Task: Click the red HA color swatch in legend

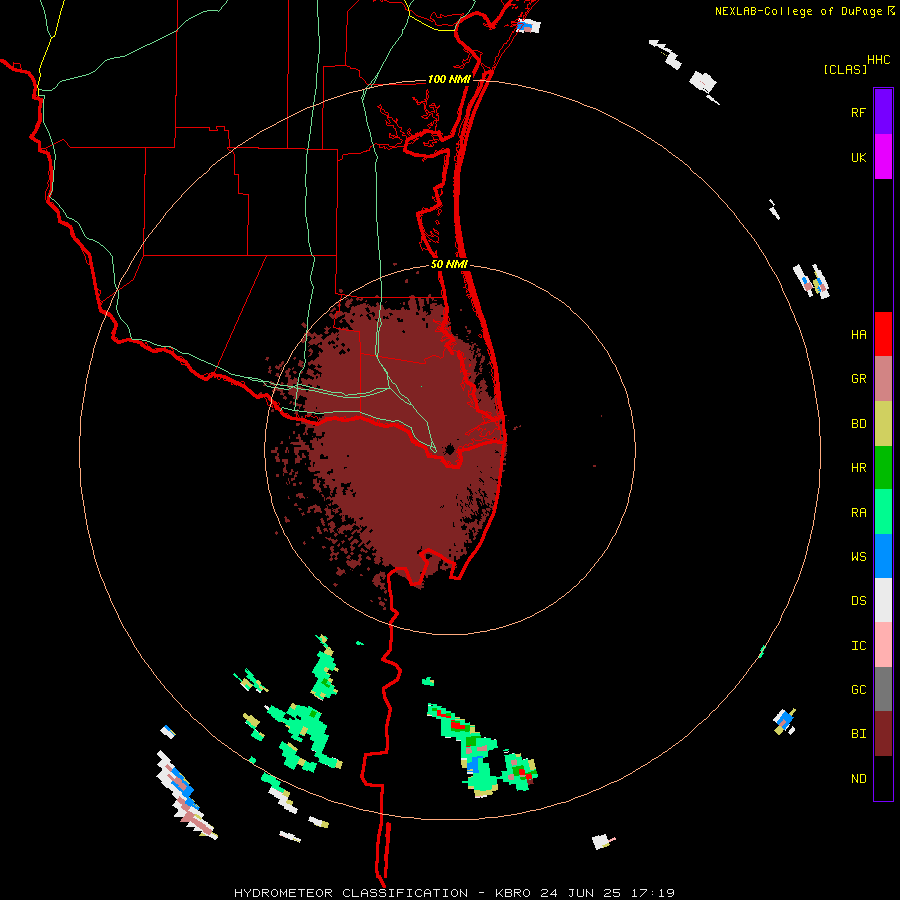Action: click(883, 334)
